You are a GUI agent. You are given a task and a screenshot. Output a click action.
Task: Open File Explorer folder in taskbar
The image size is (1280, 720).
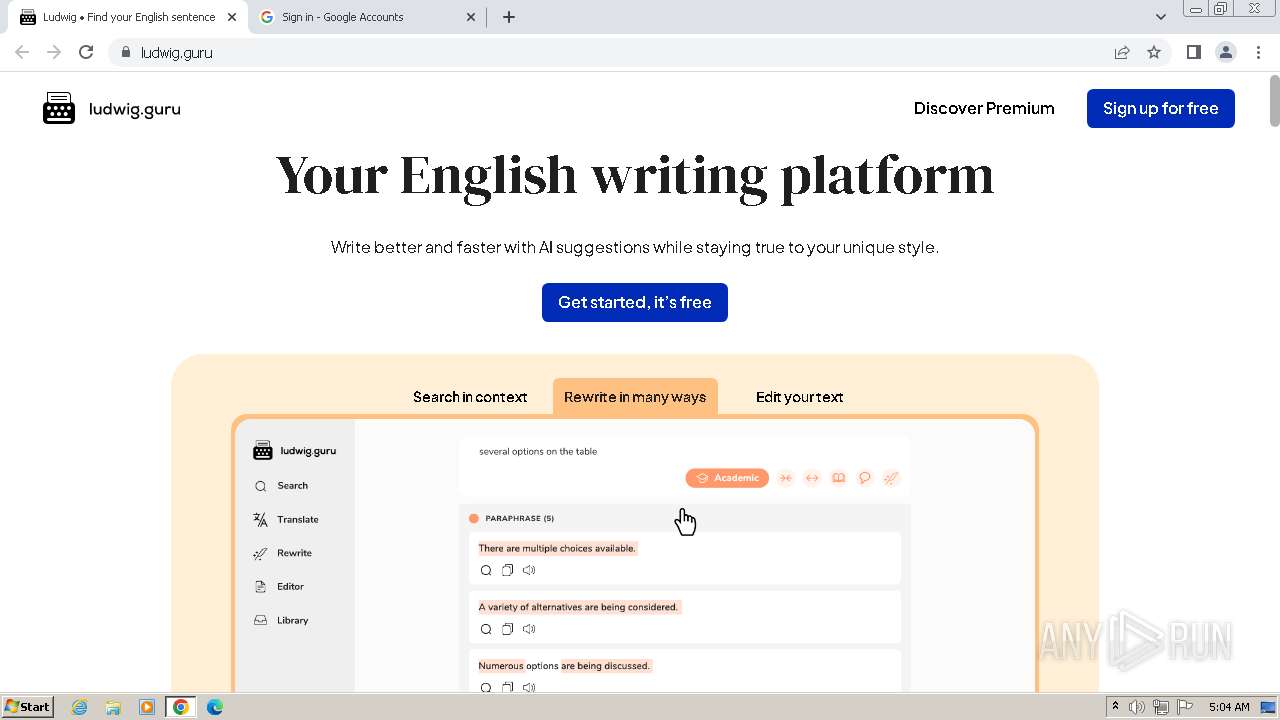tap(113, 707)
